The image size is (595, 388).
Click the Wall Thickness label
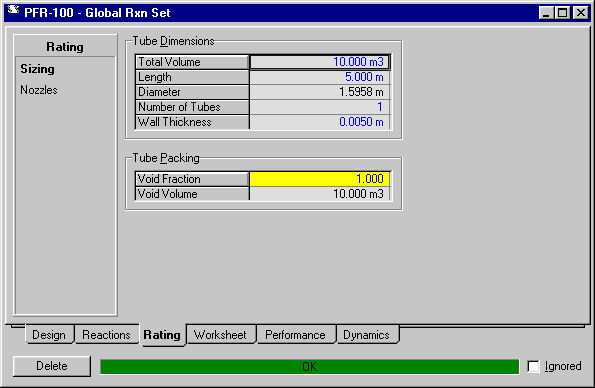pyautogui.click(x=192, y=122)
